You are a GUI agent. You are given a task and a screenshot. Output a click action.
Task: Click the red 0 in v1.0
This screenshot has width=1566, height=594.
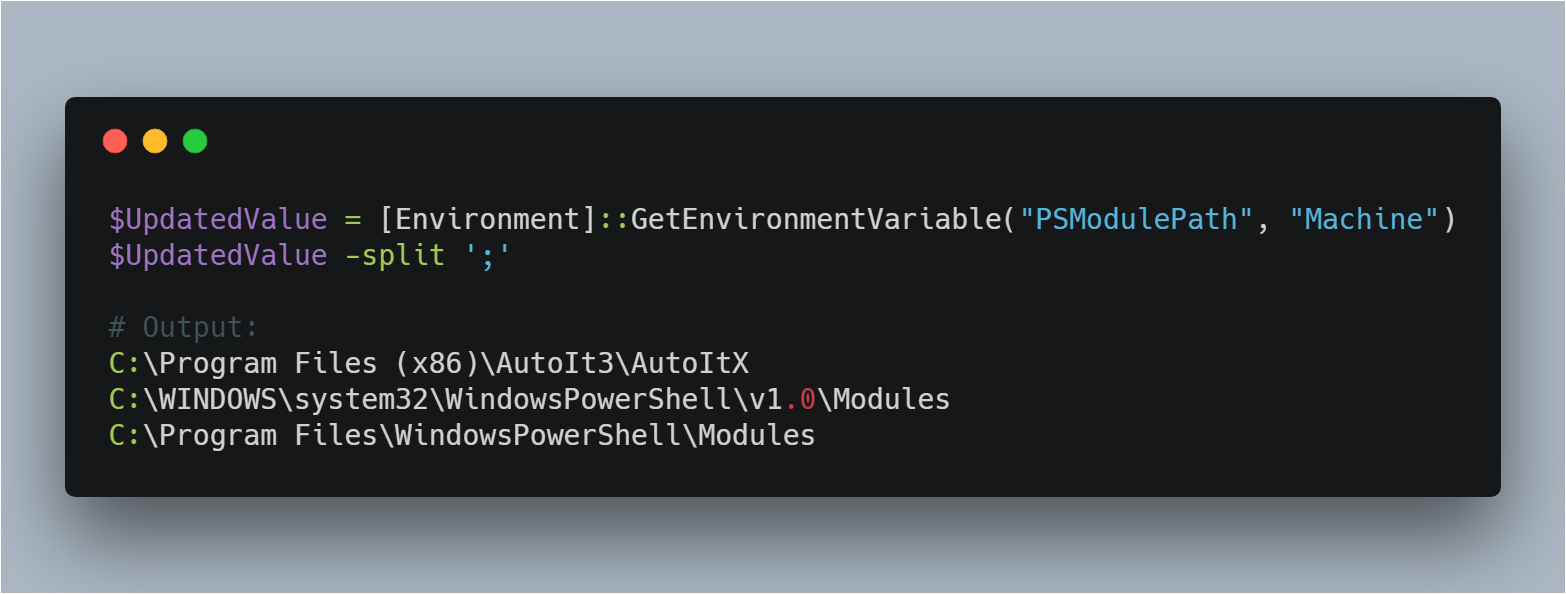pyautogui.click(x=808, y=399)
